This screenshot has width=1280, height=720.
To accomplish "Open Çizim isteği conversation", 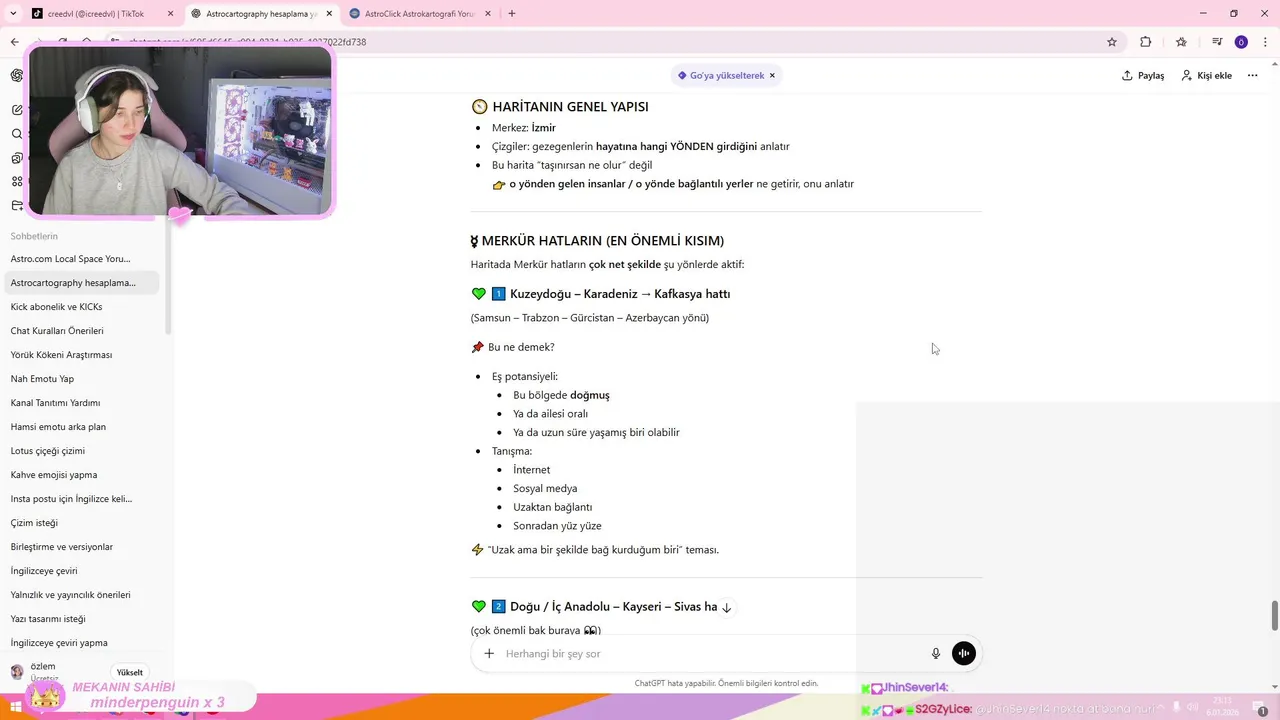I will (82, 523).
